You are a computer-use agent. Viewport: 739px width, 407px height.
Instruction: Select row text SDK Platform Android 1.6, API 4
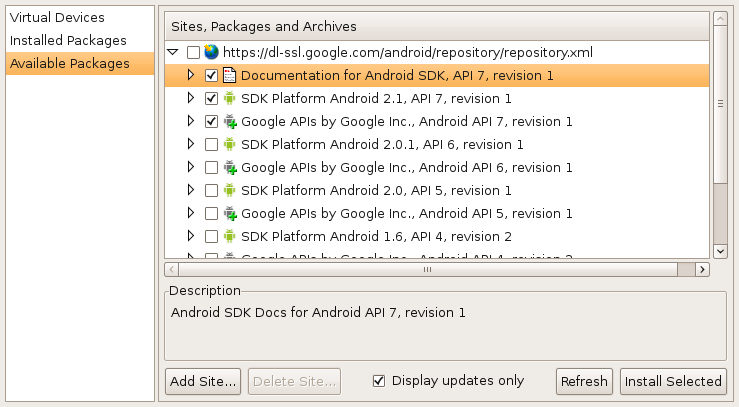[x=376, y=236]
